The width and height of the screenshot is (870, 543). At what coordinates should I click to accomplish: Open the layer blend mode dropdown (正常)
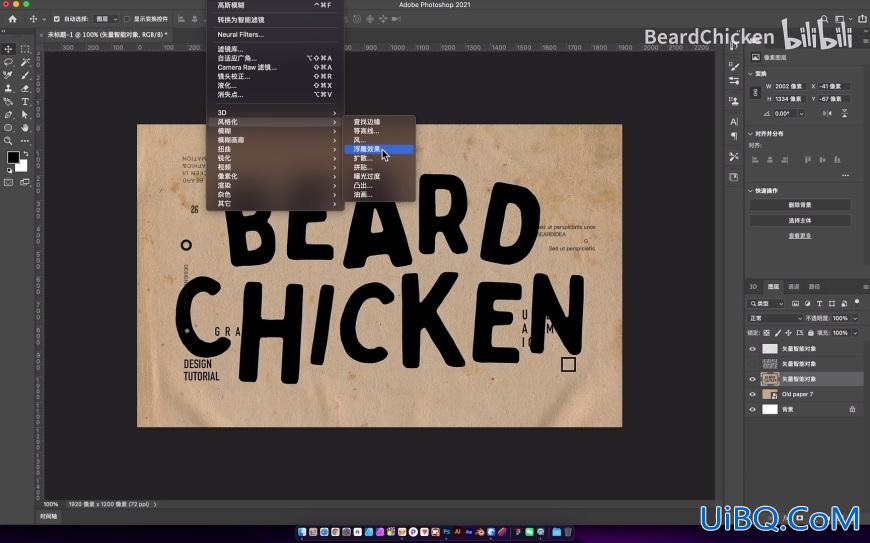(x=775, y=318)
